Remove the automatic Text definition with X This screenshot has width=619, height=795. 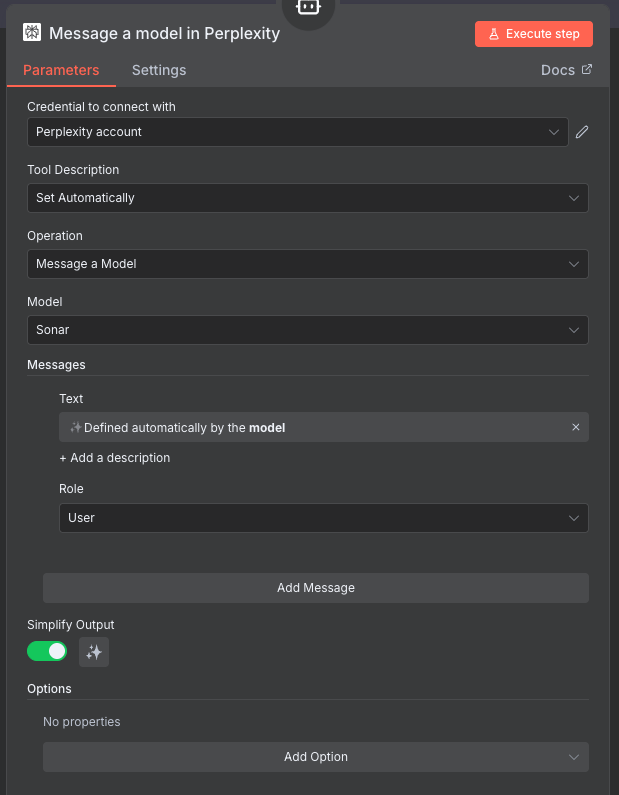(x=575, y=427)
